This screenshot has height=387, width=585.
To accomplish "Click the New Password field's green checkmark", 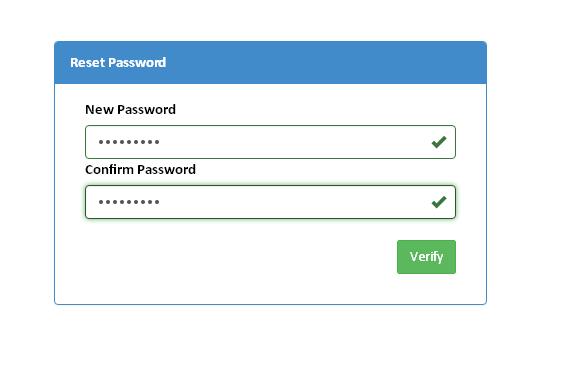I will [439, 142].
